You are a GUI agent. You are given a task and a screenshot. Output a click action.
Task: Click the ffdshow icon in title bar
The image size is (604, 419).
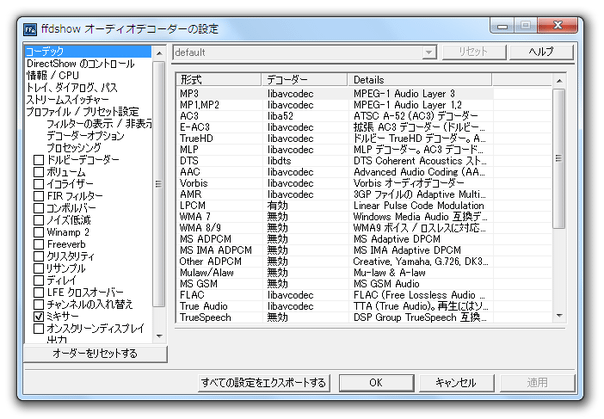click(x=30, y=29)
